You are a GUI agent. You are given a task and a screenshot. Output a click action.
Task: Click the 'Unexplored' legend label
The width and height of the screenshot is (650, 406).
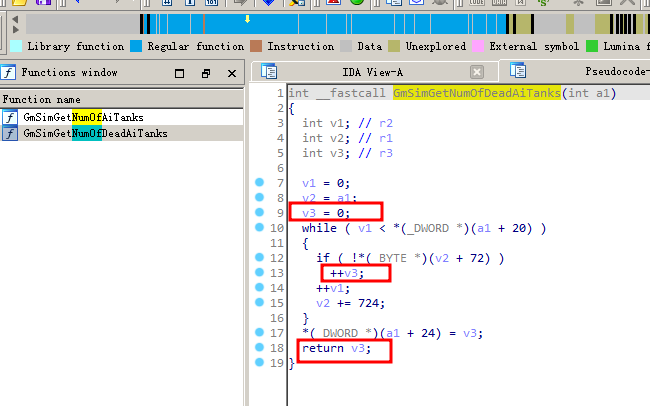click(436, 46)
